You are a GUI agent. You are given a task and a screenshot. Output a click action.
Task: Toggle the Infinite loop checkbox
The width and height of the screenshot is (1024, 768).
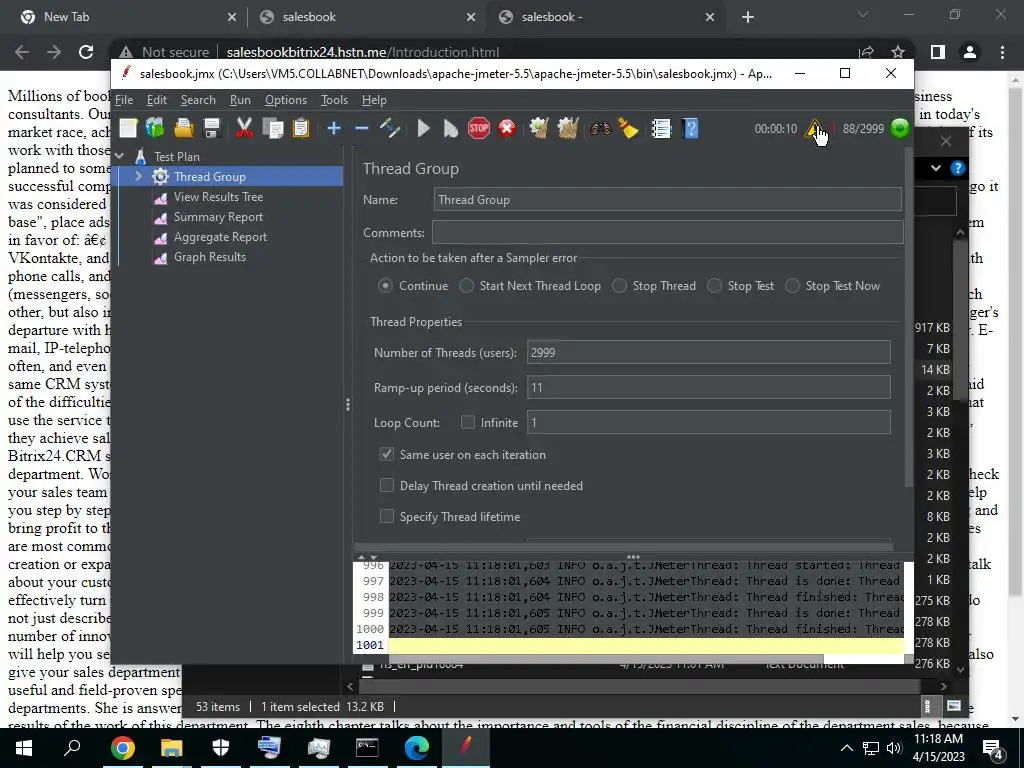point(468,423)
